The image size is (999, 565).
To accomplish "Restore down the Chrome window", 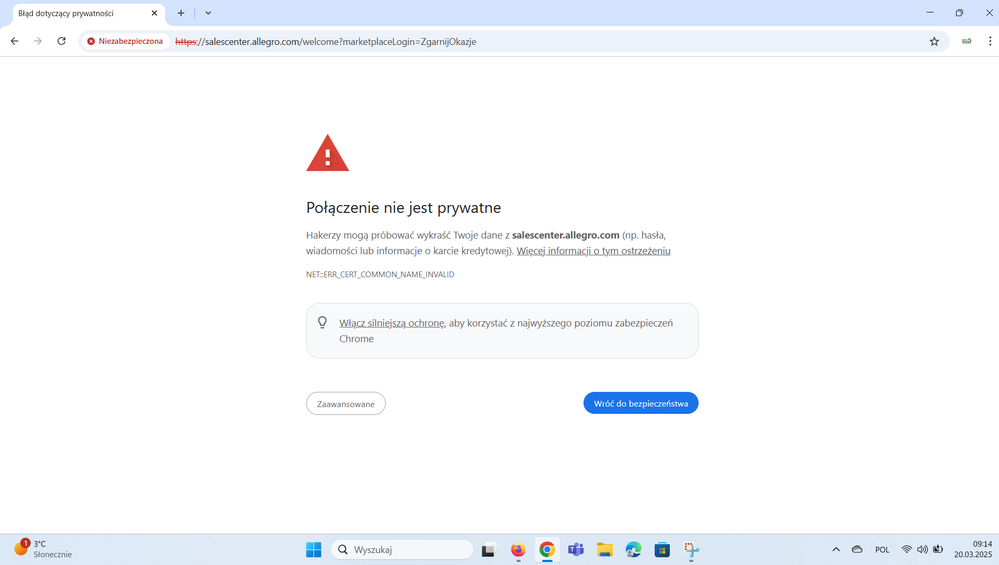I will pyautogui.click(x=959, y=13).
